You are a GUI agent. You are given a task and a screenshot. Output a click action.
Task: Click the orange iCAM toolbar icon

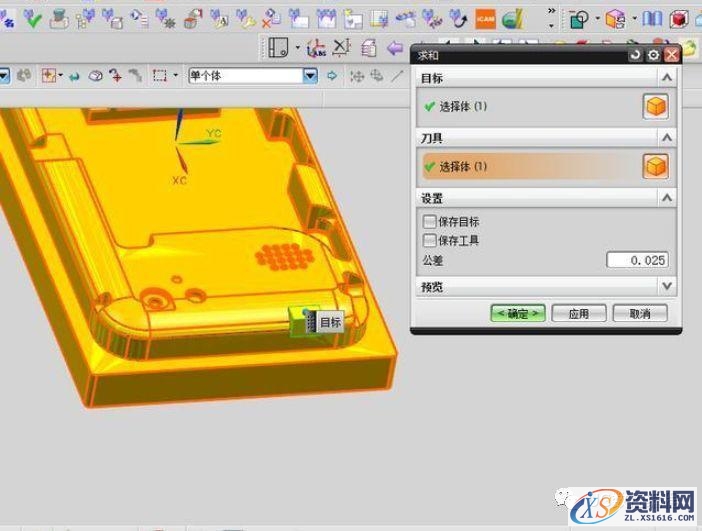tap(485, 19)
